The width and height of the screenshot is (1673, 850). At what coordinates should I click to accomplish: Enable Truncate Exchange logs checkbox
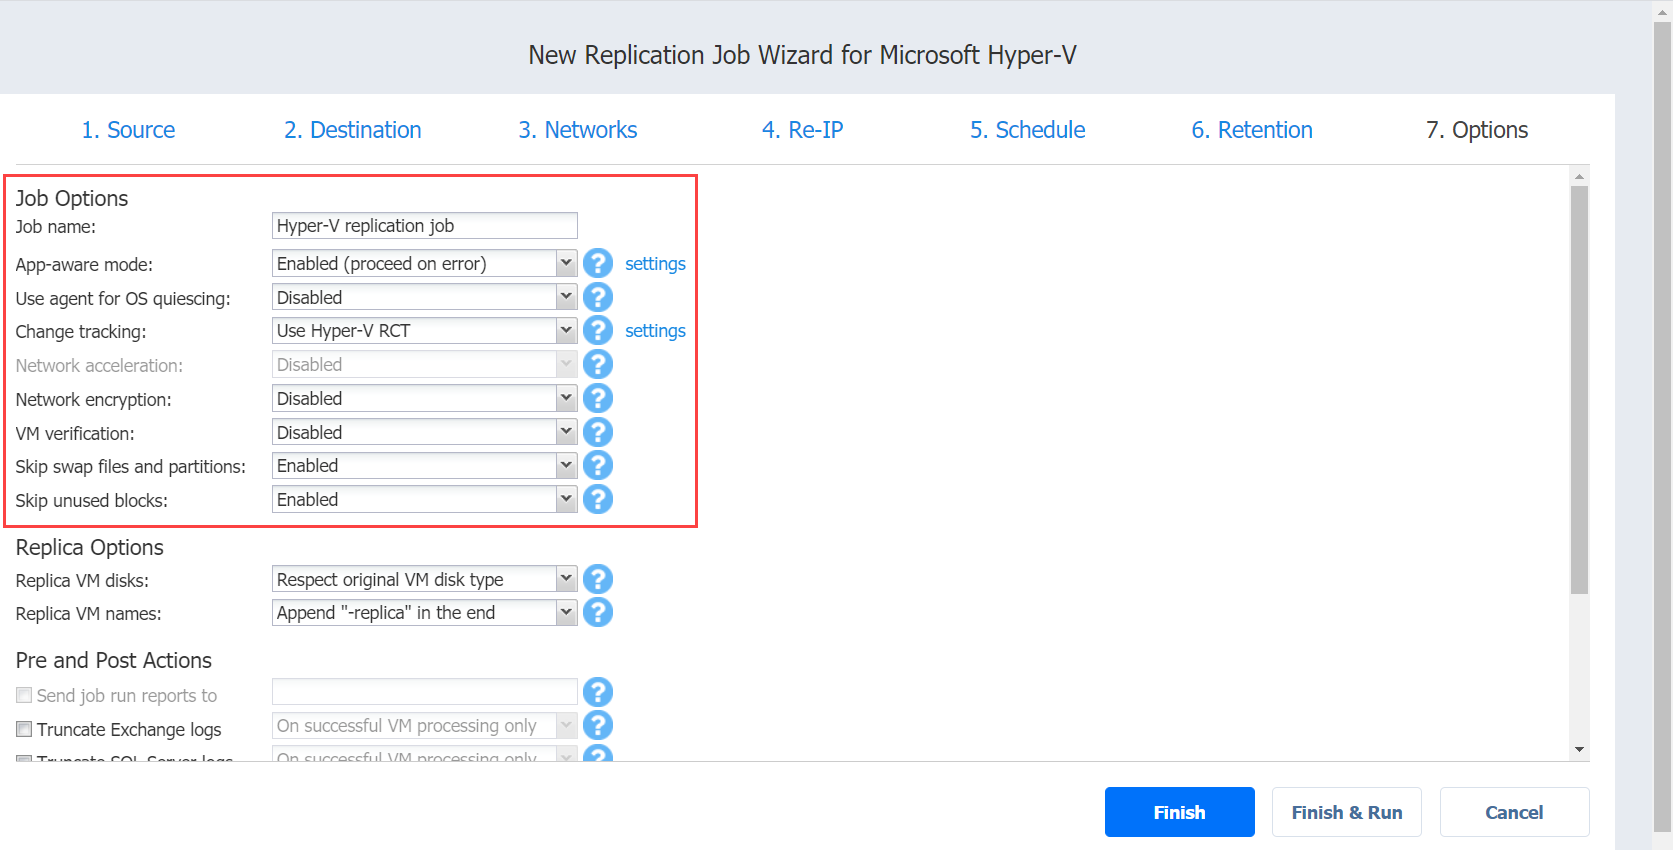click(24, 729)
